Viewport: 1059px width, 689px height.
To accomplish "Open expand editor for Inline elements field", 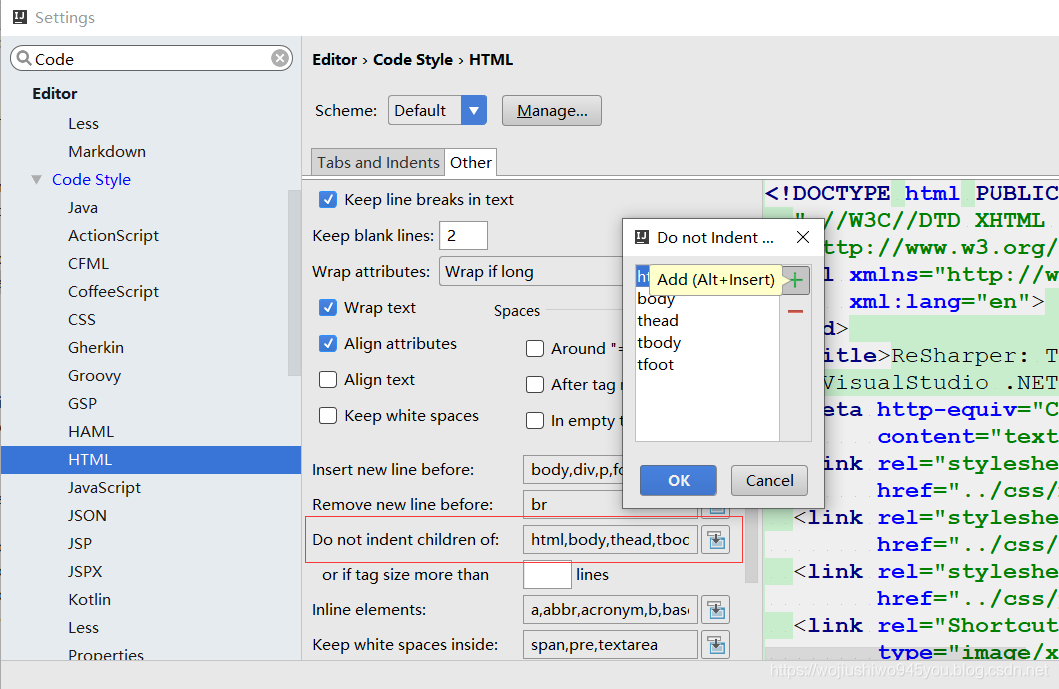I will pyautogui.click(x=715, y=610).
